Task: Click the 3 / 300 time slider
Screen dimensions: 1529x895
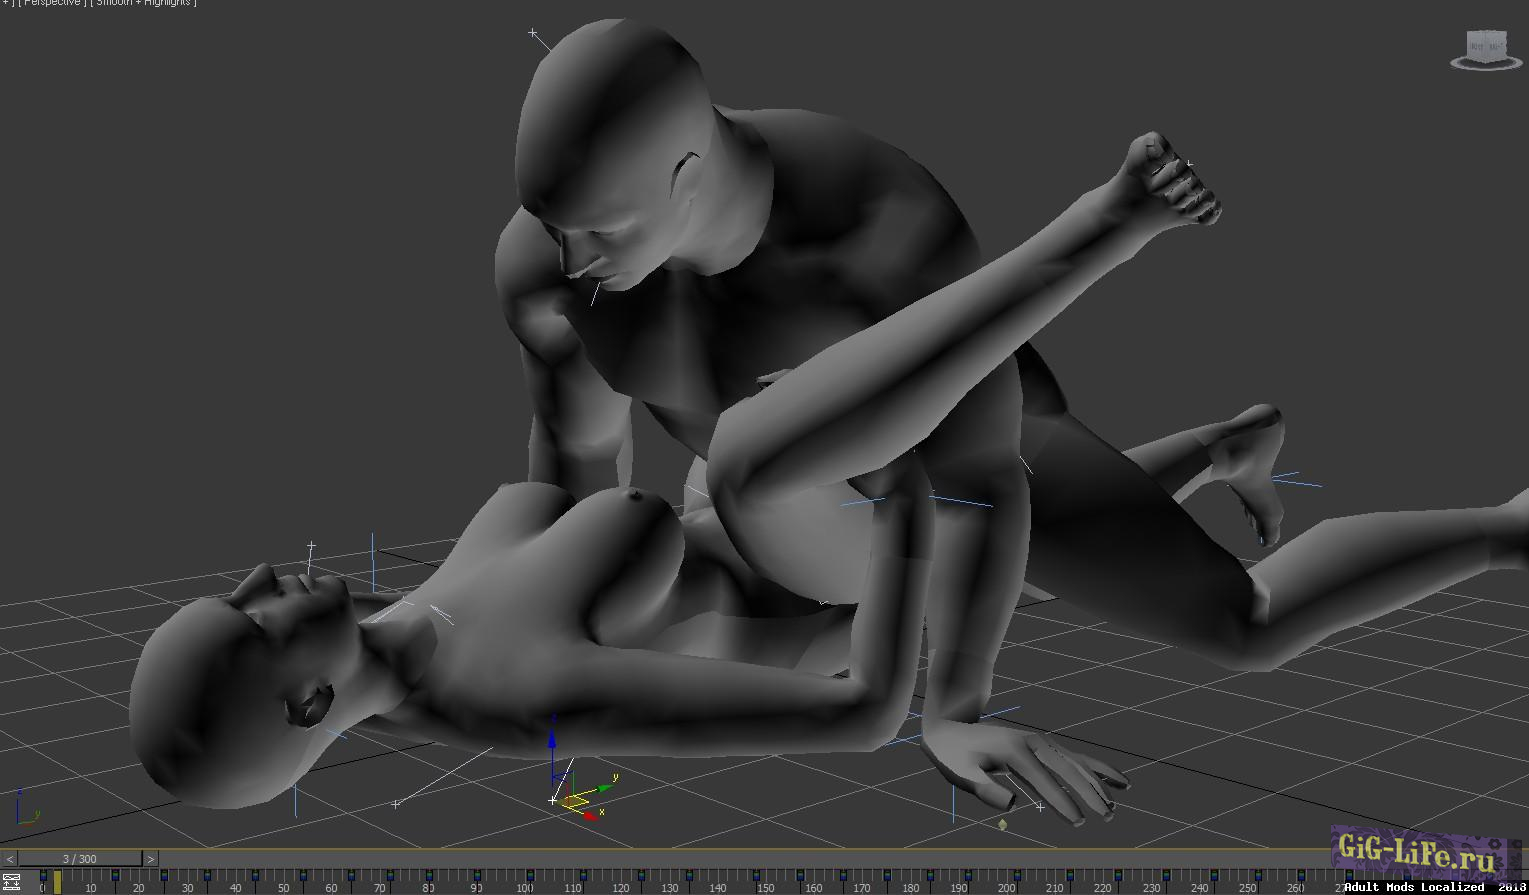Action: pos(80,859)
